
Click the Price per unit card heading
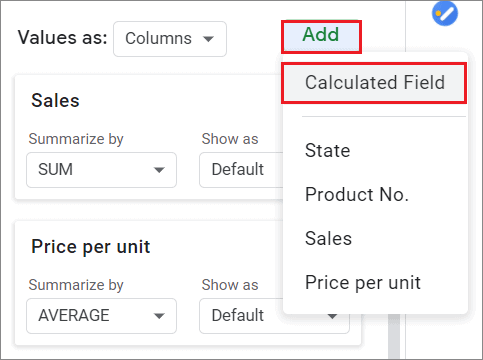91,247
